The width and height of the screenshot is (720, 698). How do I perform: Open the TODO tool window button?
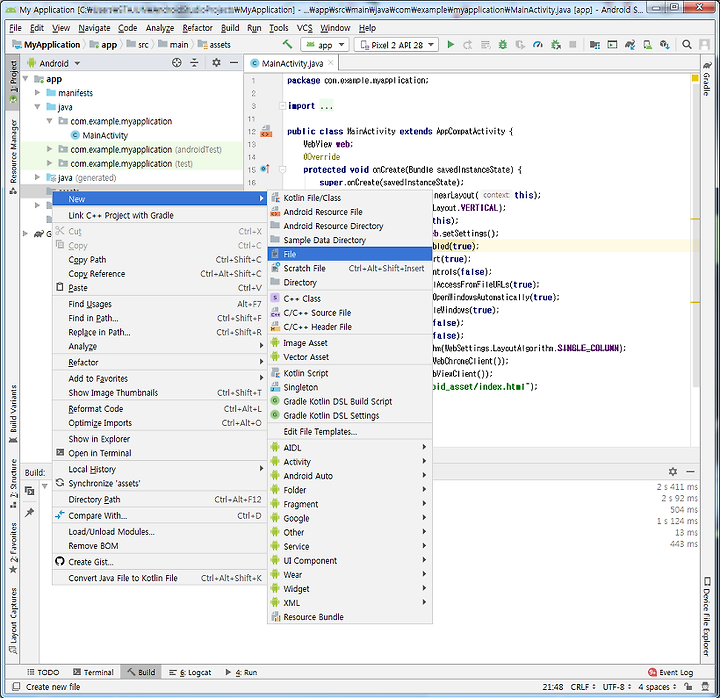tap(43, 672)
